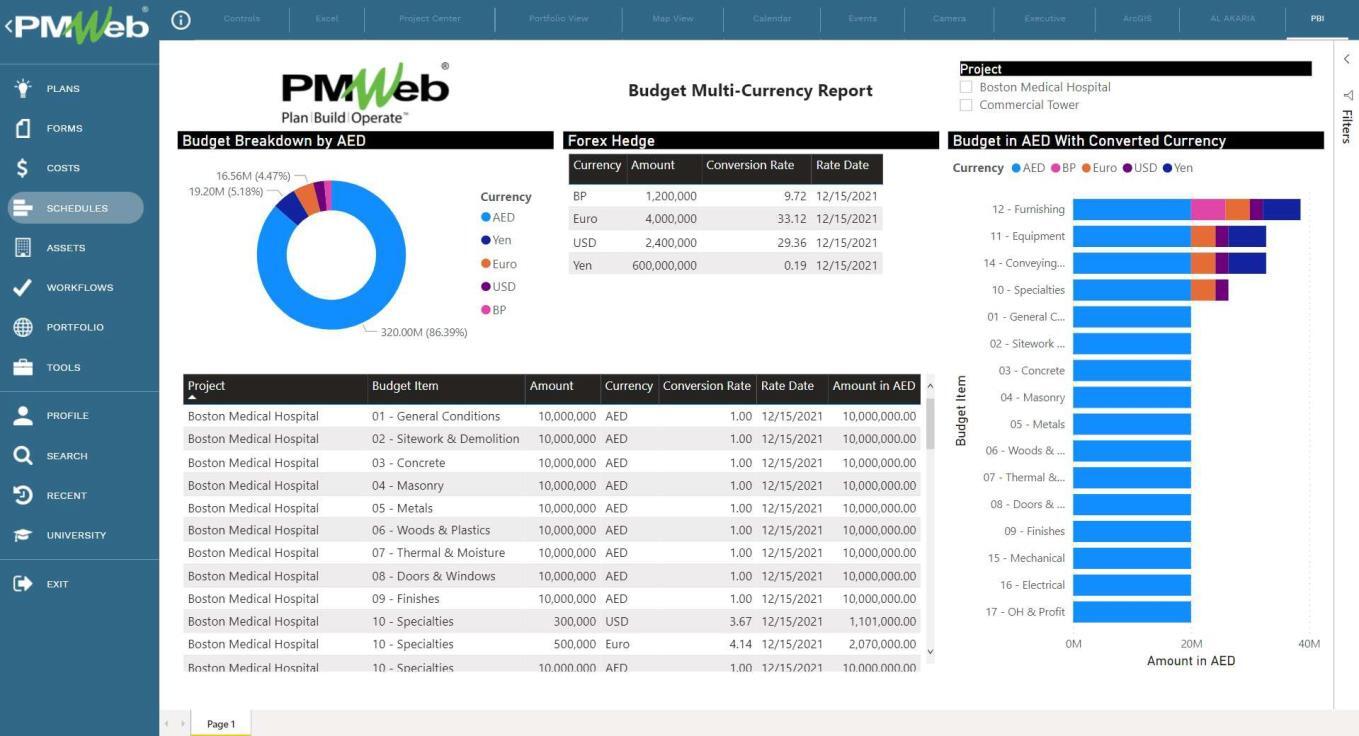Open the Portfolio module
Screen dimensions: 1359x736
[x=74, y=327]
